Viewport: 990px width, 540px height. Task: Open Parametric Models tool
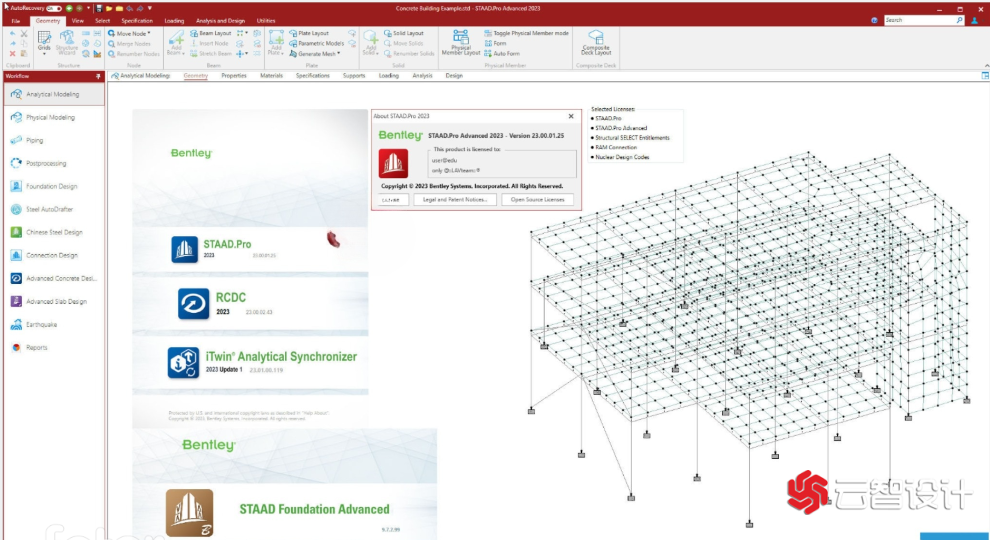317,44
